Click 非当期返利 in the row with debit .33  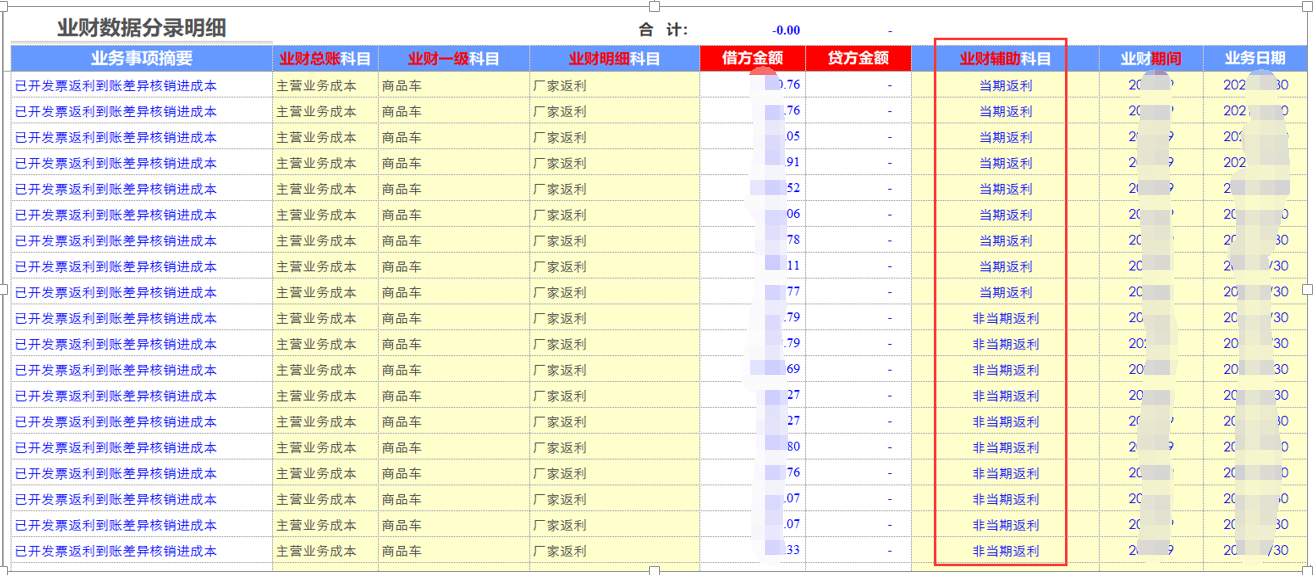(1005, 551)
